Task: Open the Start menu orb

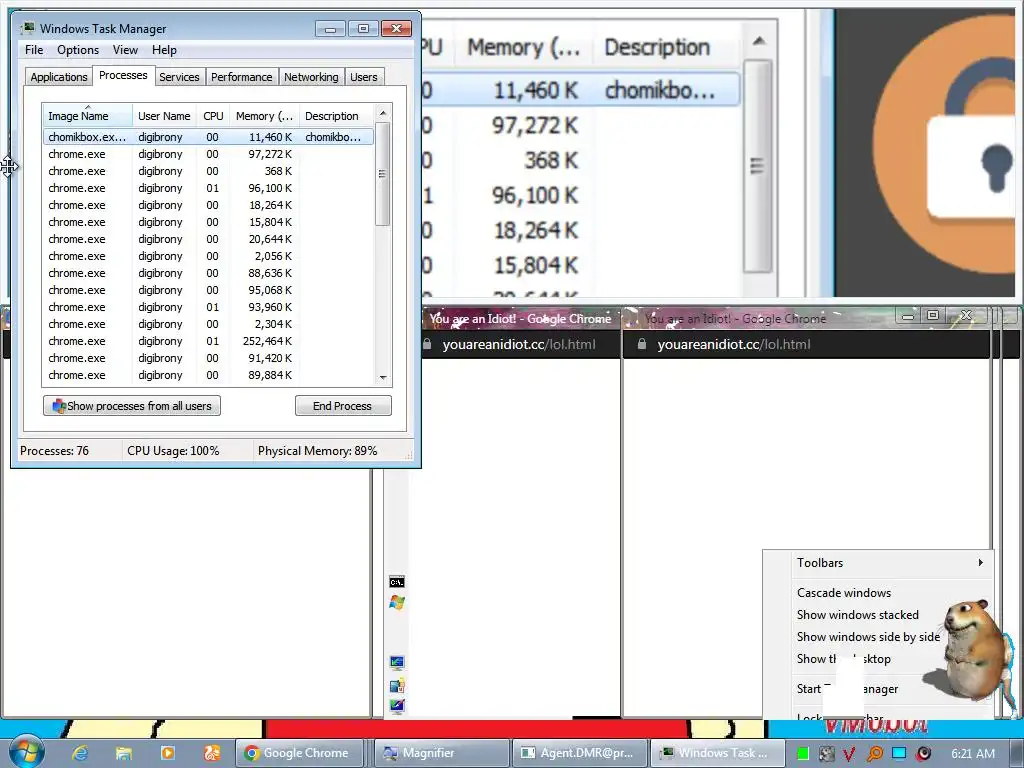Action: 25,752
